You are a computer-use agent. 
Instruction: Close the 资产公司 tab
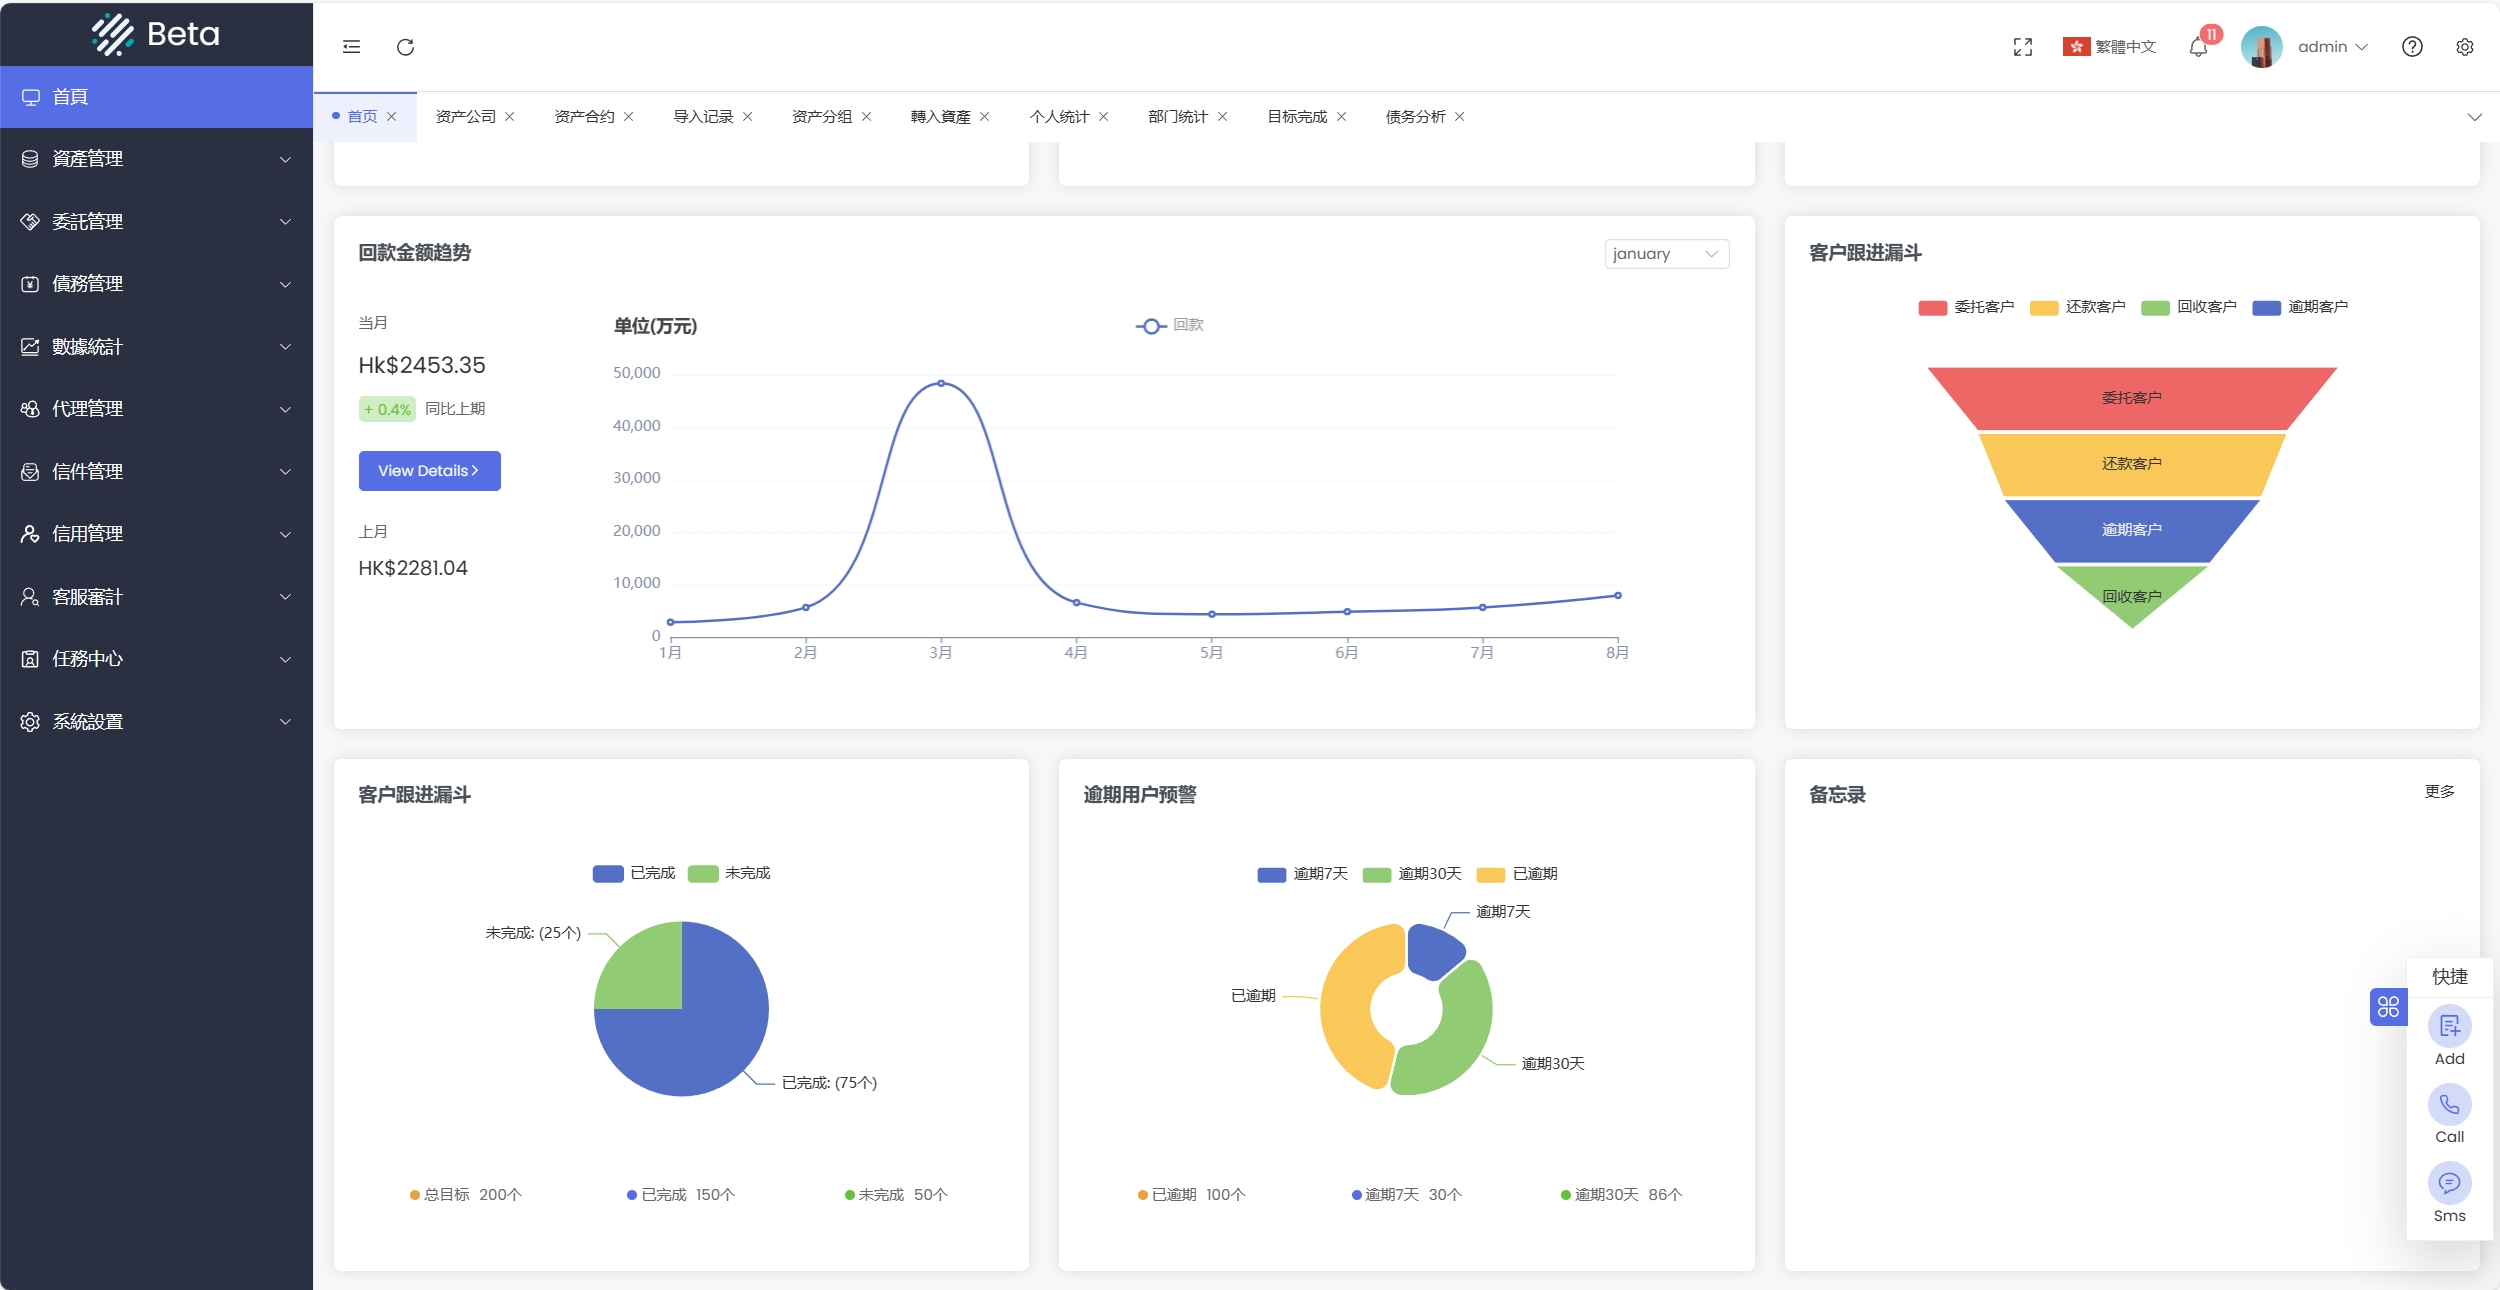point(509,117)
